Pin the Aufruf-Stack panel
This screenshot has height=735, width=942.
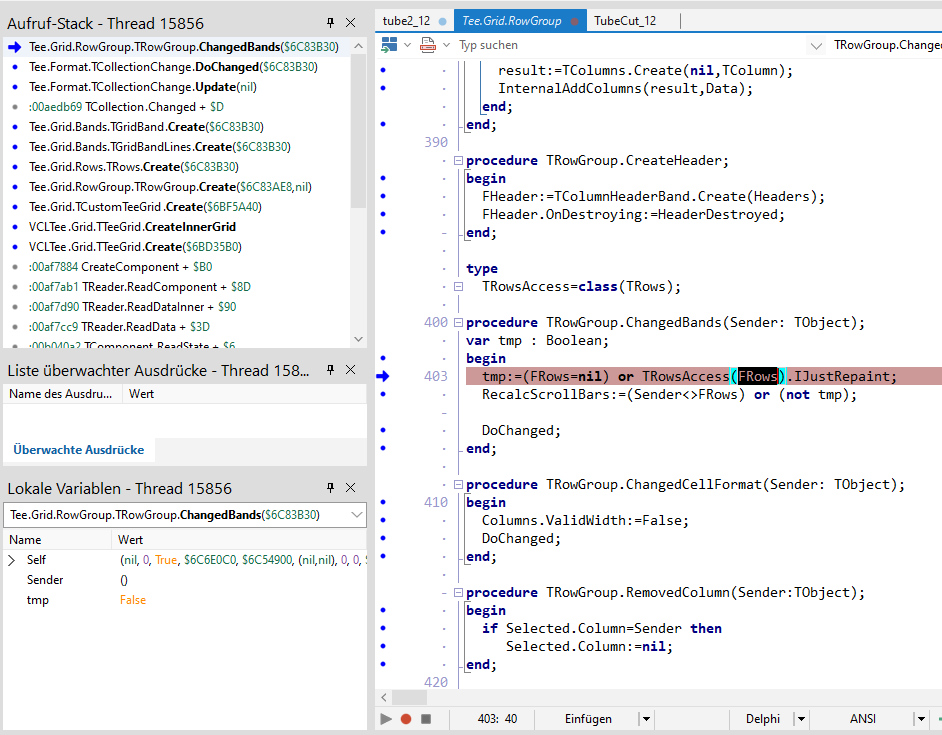coord(330,23)
